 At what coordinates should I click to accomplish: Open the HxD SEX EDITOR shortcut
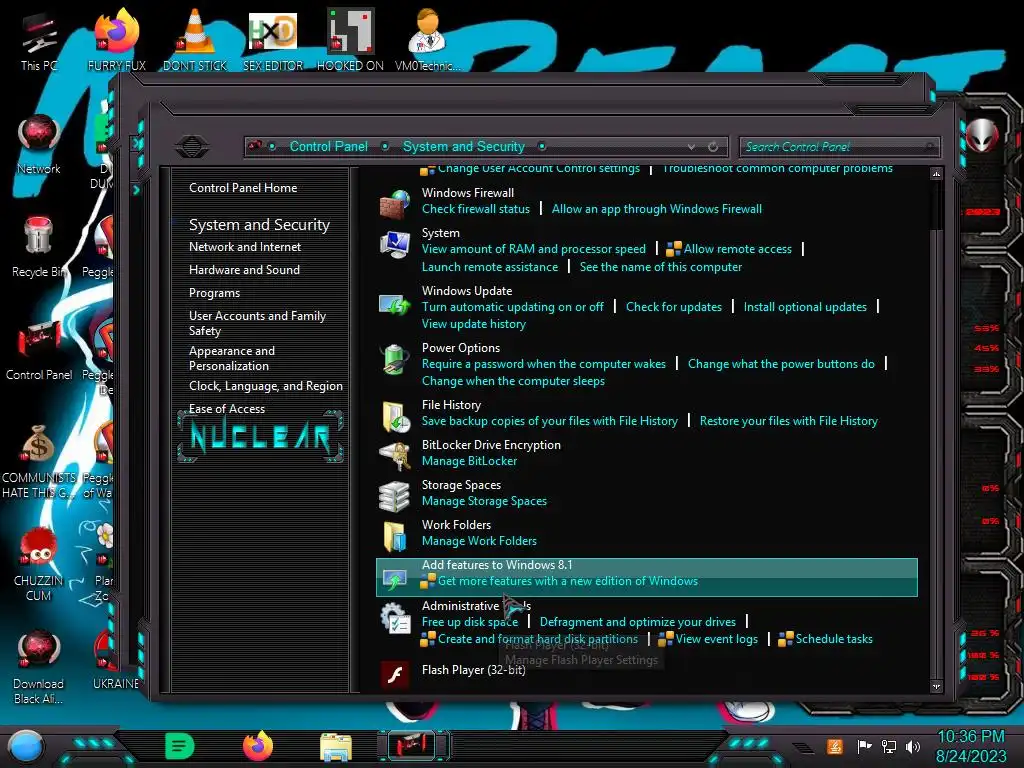point(272,39)
